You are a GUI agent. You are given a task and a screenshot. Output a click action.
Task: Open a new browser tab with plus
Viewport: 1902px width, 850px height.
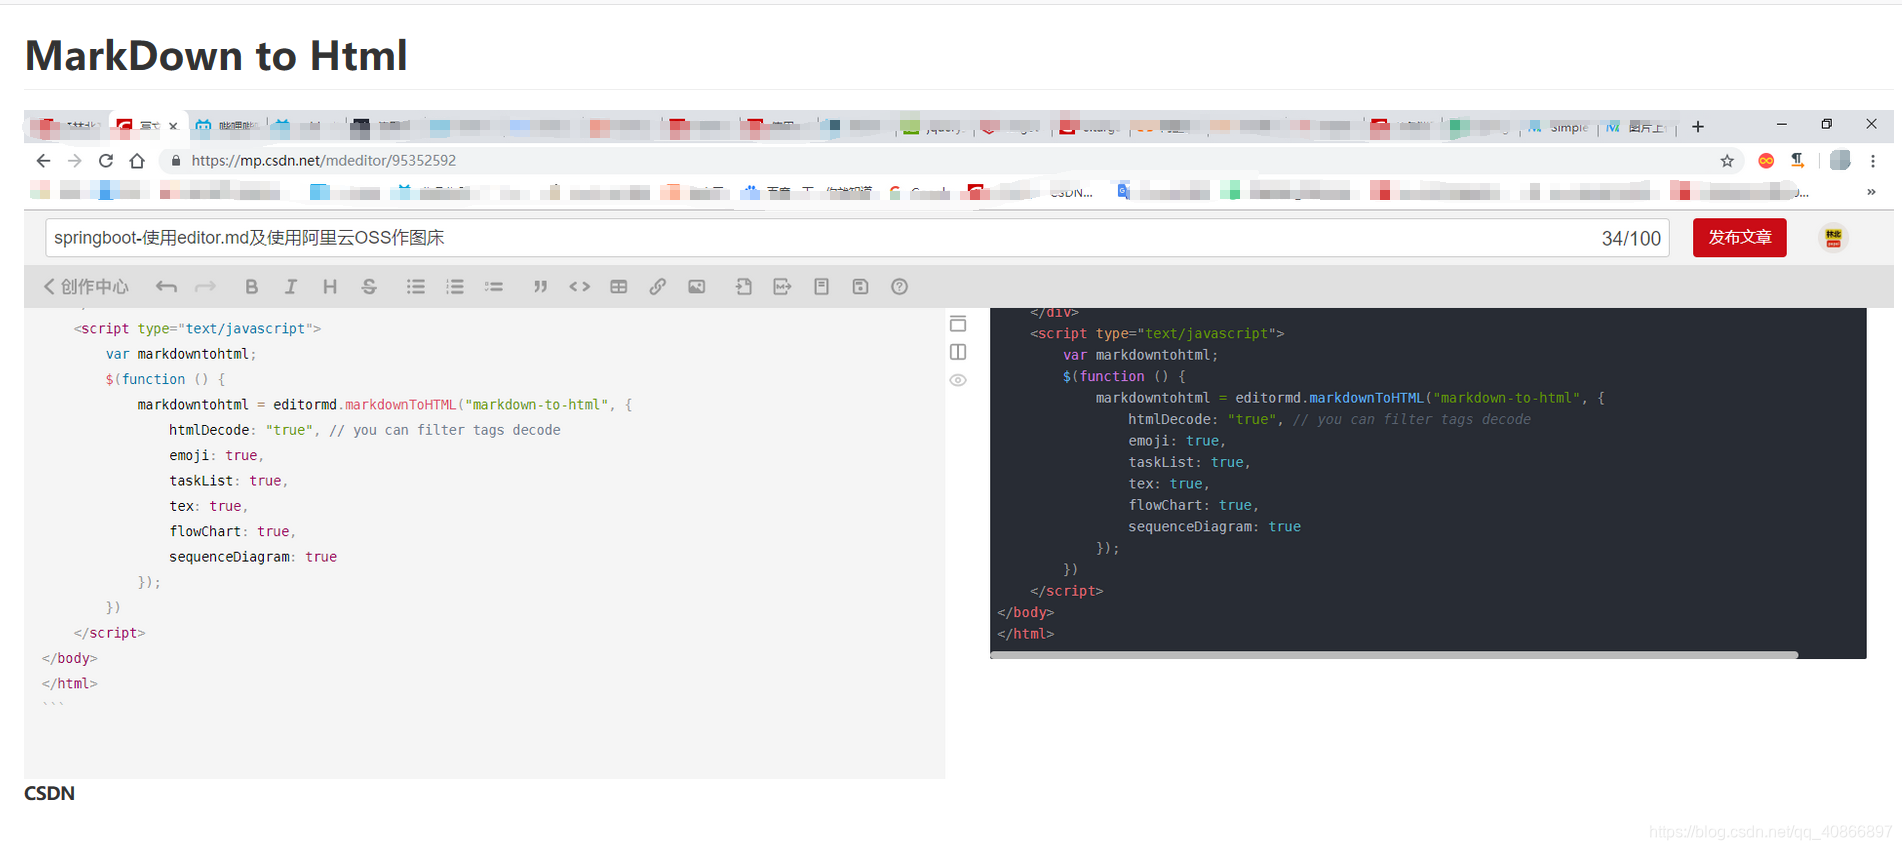[1698, 127]
